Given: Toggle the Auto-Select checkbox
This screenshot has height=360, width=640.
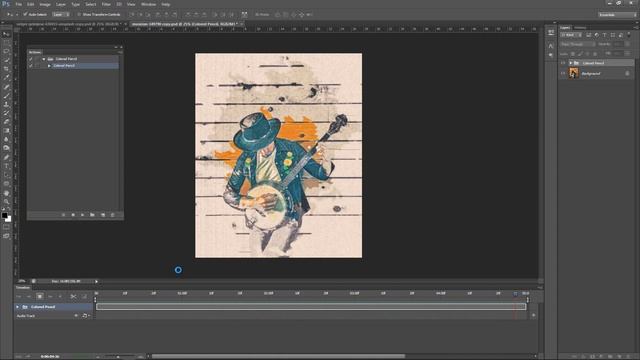Looking at the screenshot, I should click(25, 14).
